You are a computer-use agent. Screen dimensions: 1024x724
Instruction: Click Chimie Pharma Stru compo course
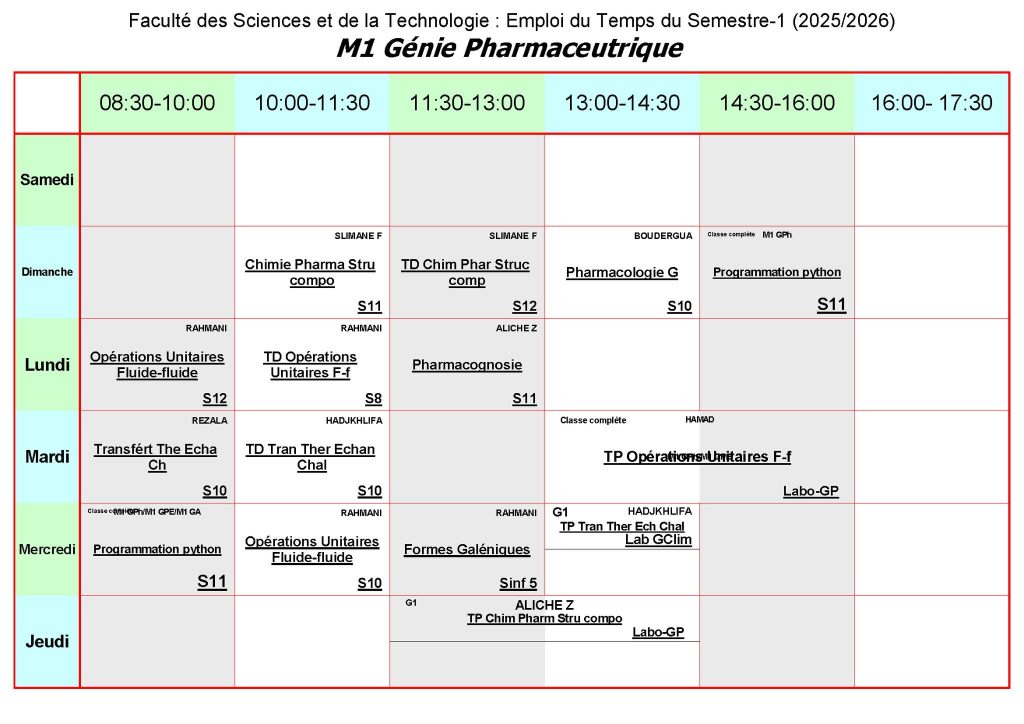[312, 273]
